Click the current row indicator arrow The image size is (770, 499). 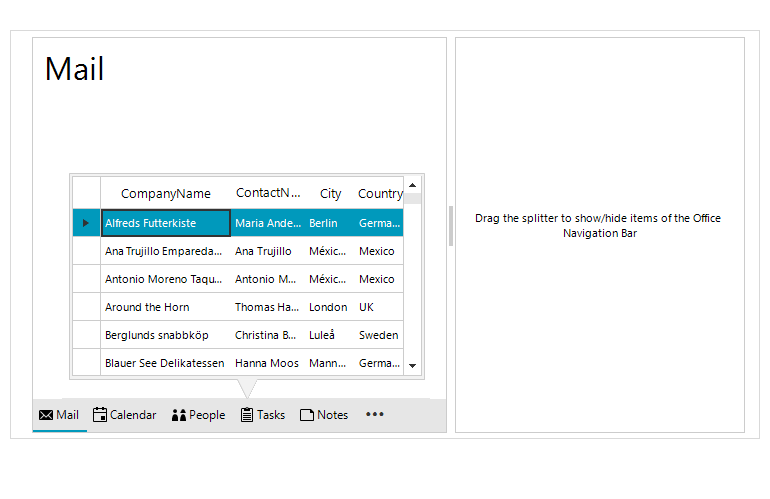click(86, 223)
